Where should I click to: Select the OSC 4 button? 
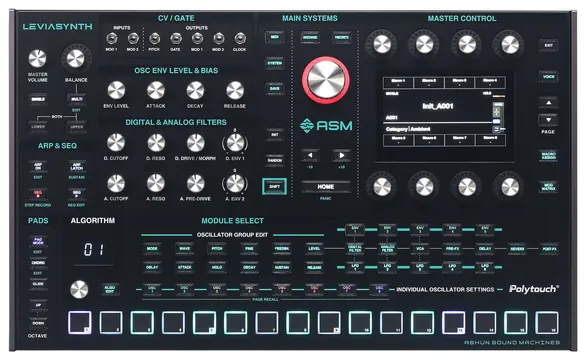coord(249,289)
